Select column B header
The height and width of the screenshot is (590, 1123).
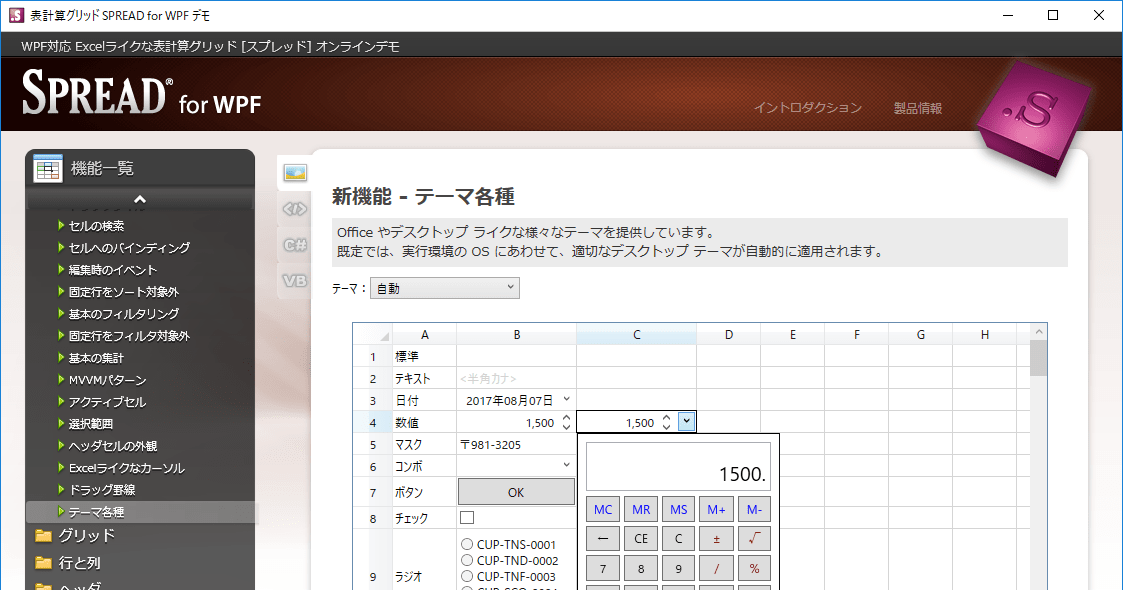[516, 334]
